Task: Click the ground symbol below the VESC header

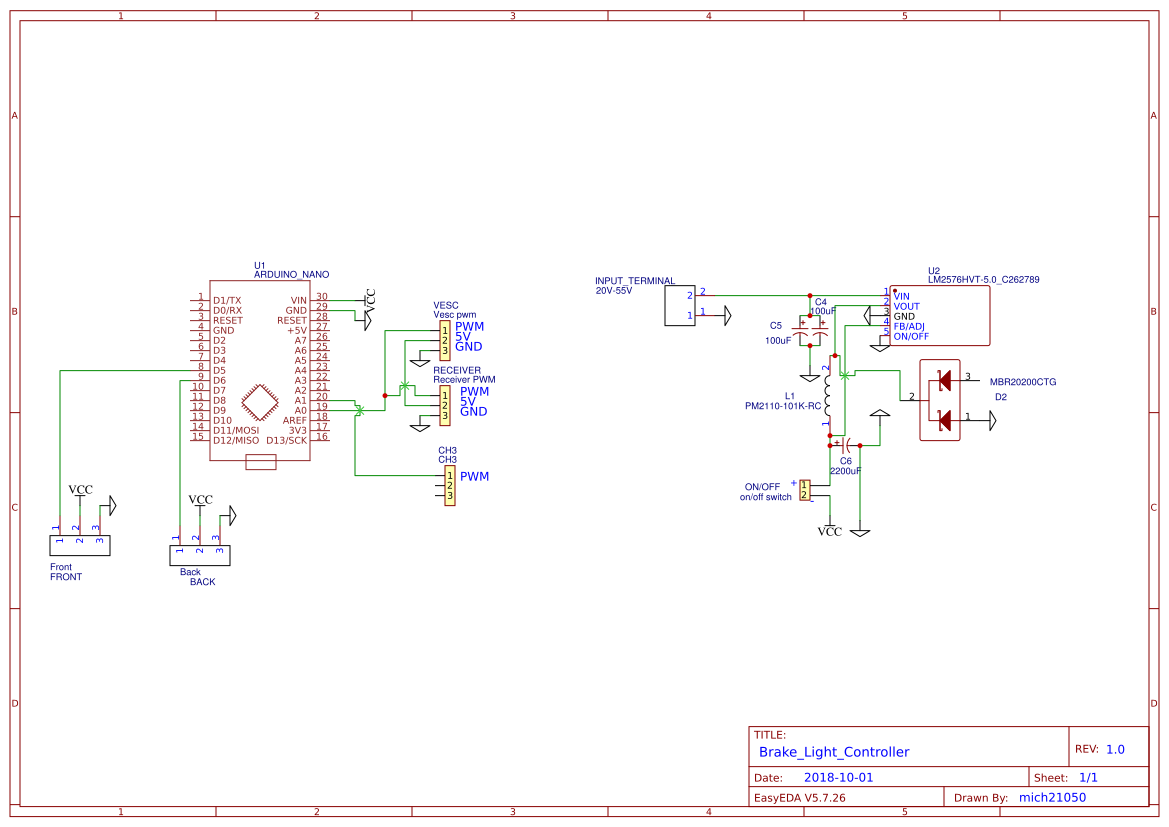Action: (420, 361)
